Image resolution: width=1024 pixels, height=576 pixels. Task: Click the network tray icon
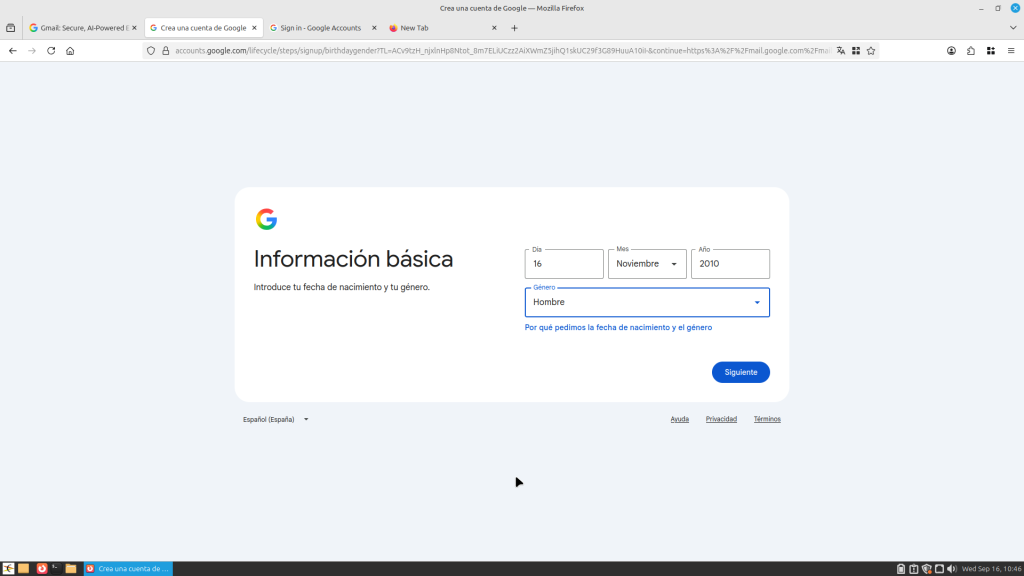939,569
